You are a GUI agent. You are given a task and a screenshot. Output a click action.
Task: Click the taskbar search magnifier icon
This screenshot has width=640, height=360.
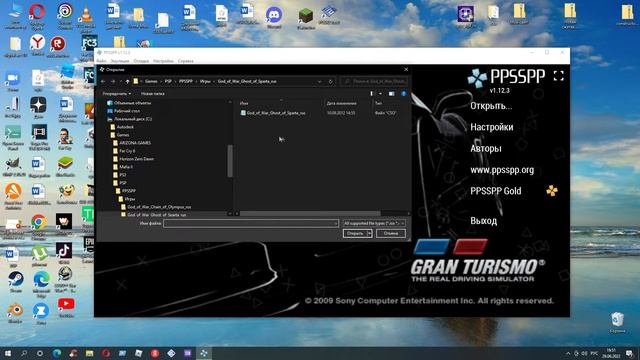point(24,353)
